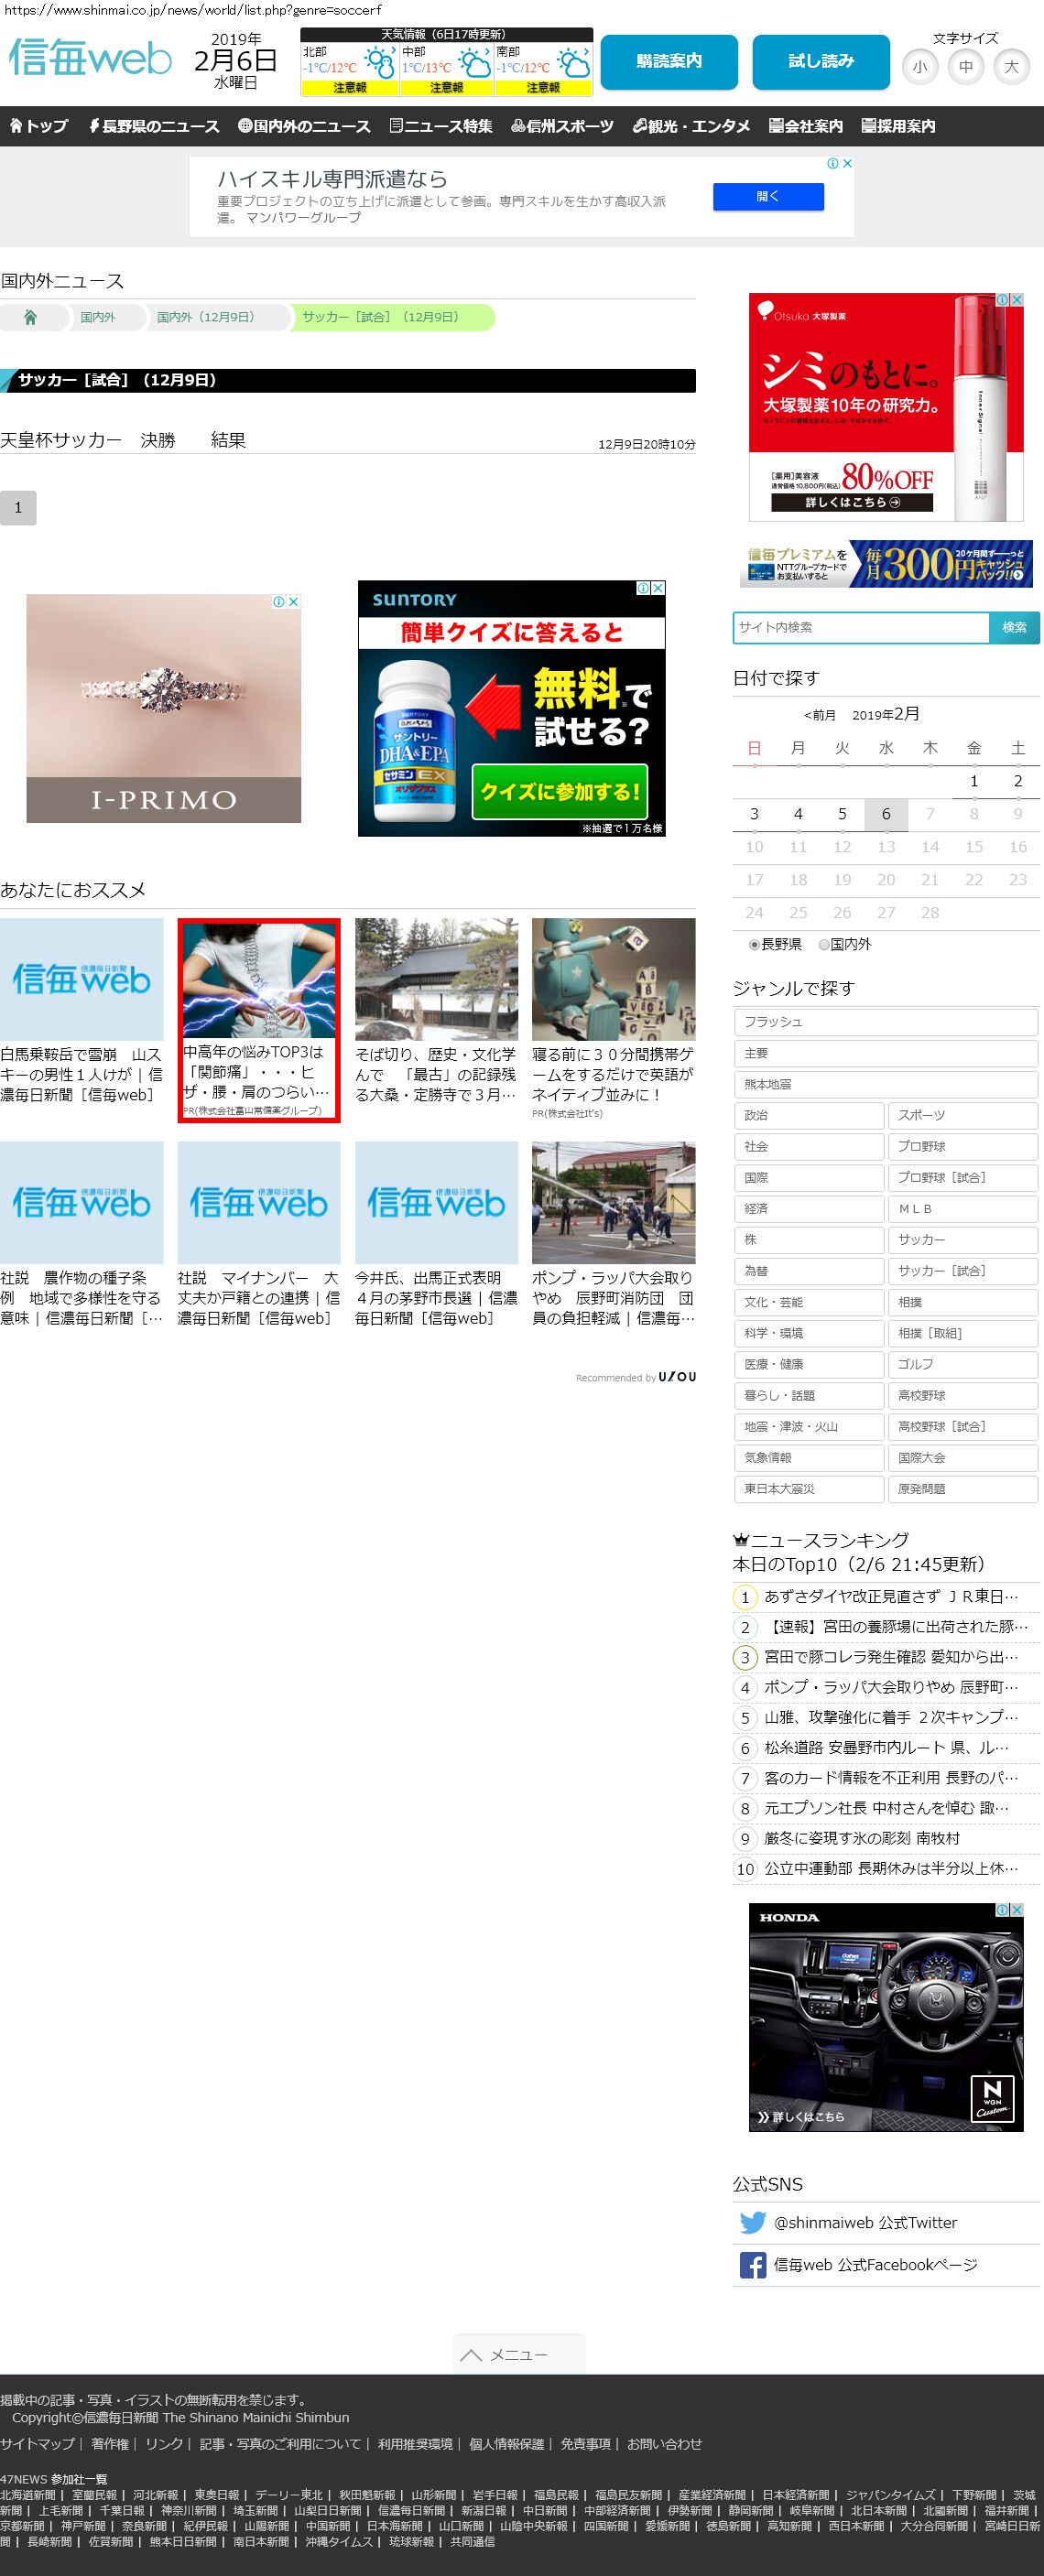Select large font size 大 button

tap(1011, 67)
